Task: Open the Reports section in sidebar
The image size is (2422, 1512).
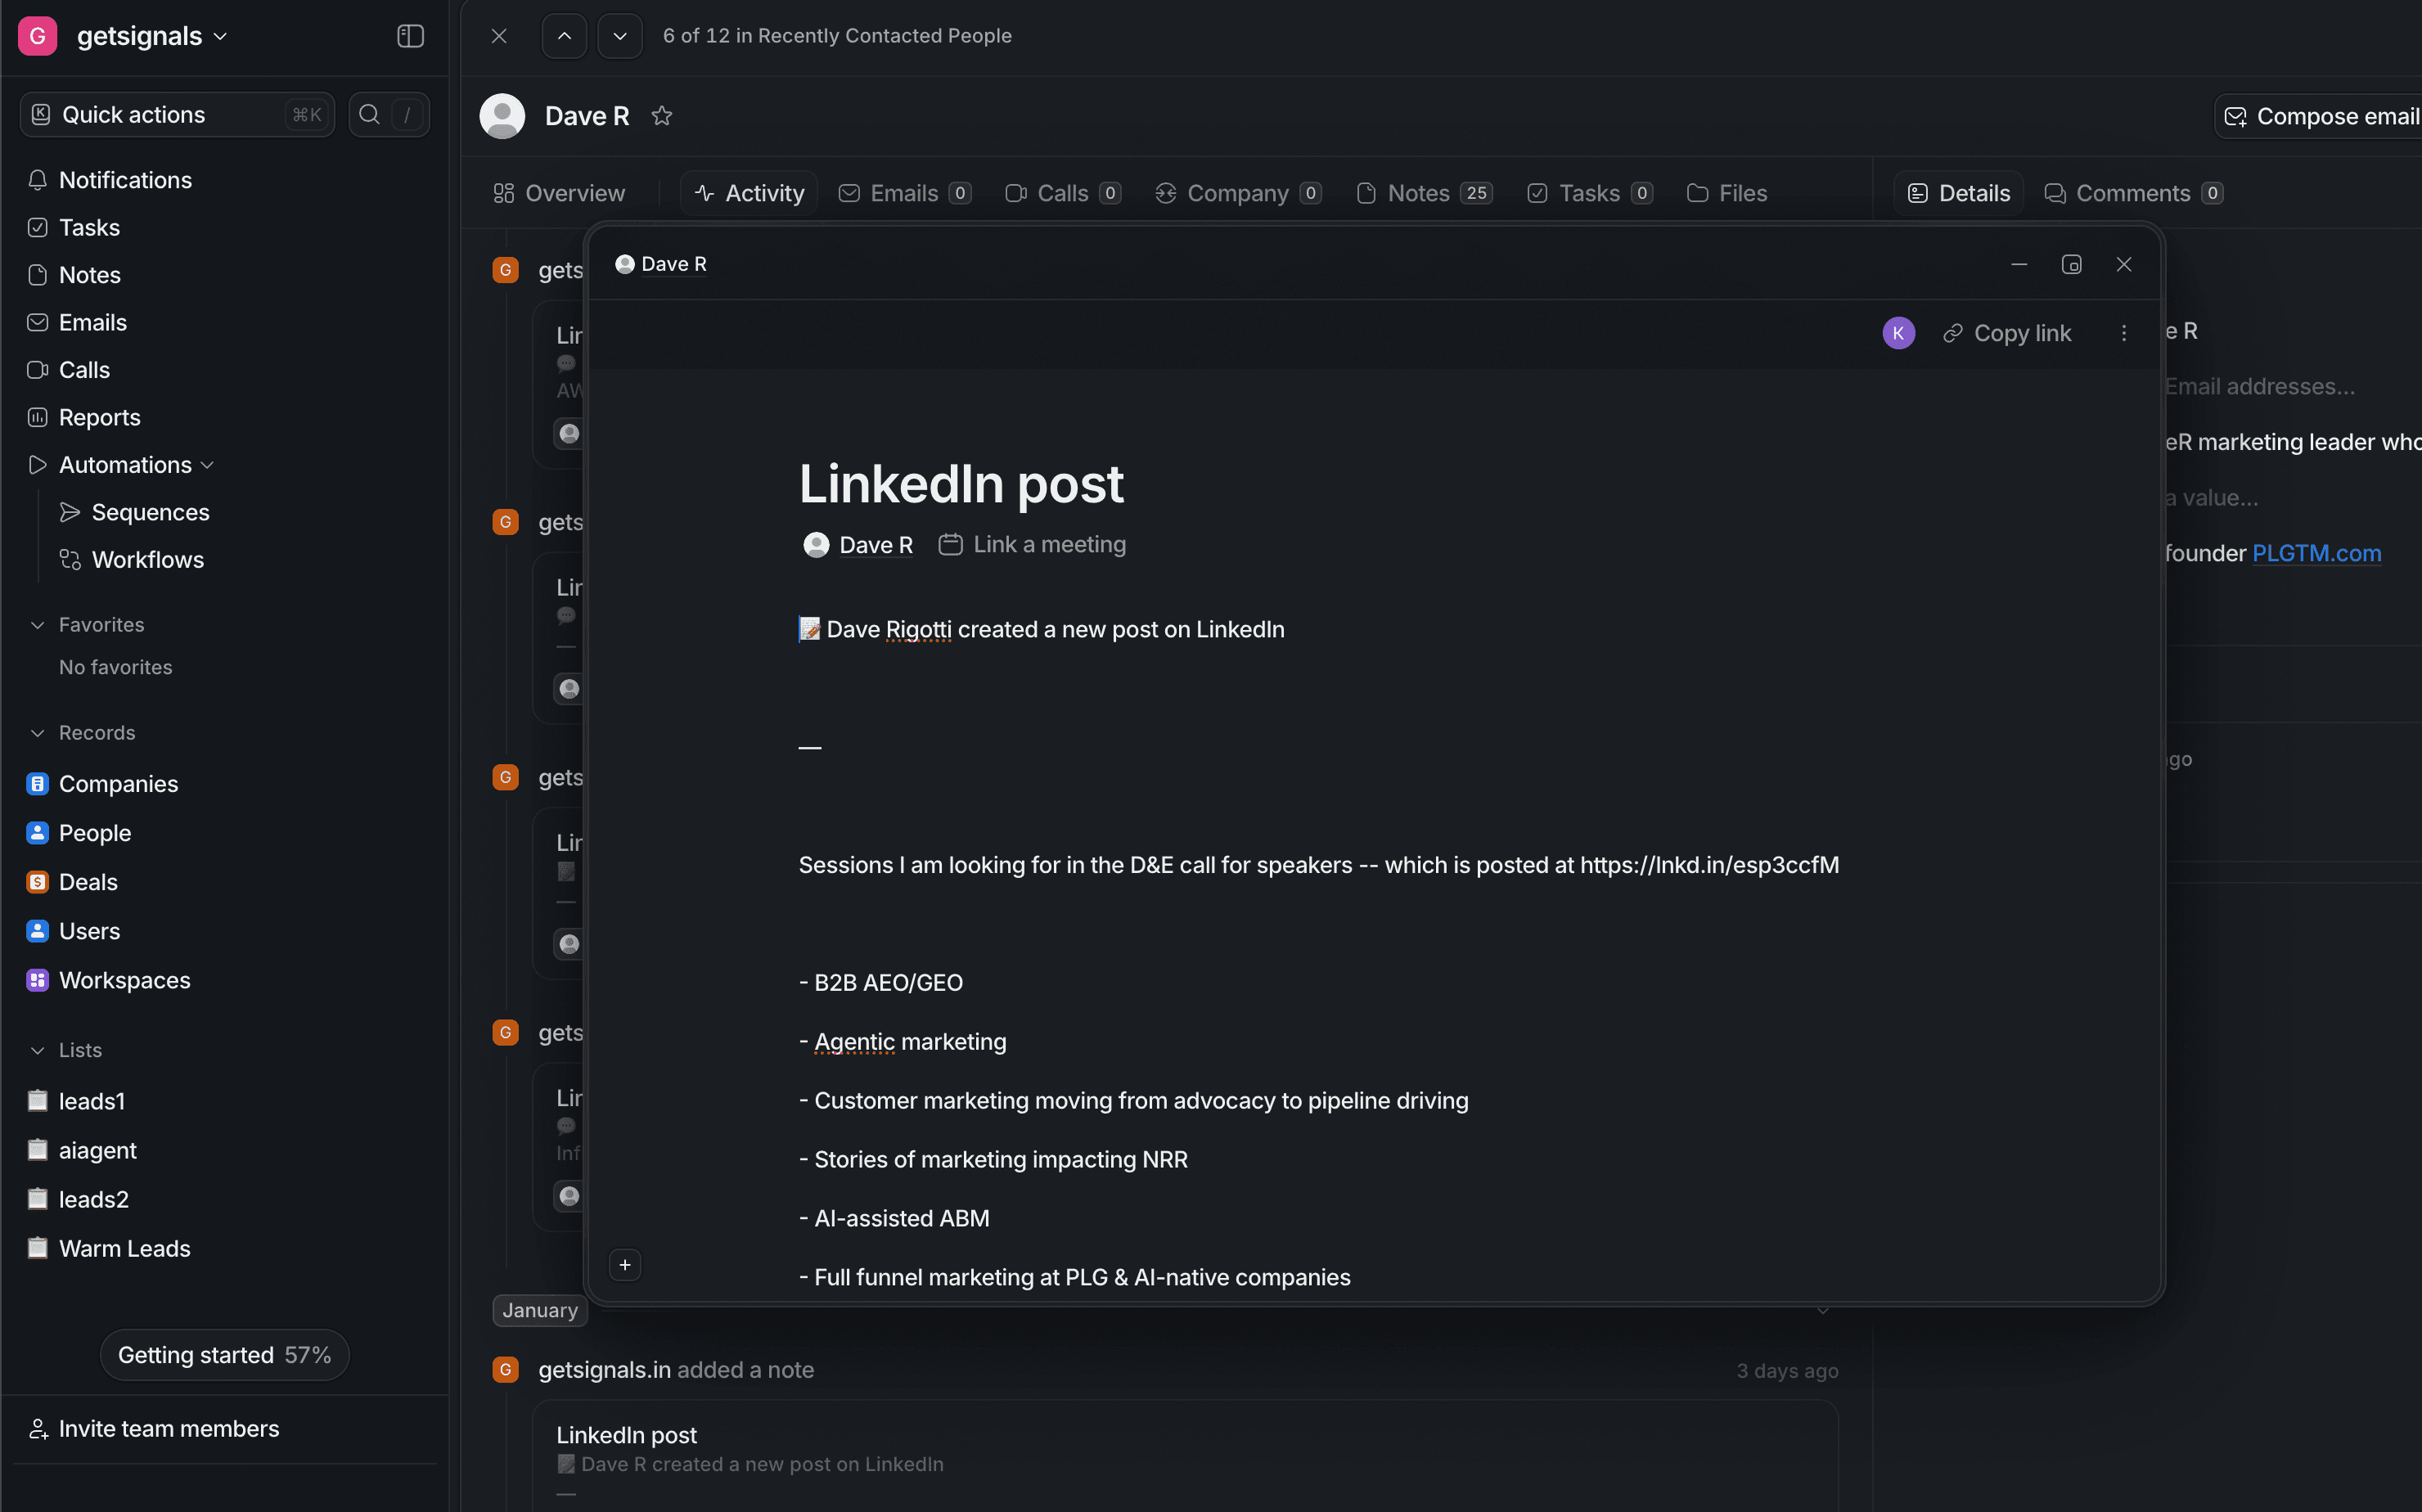Action: pos(99,417)
